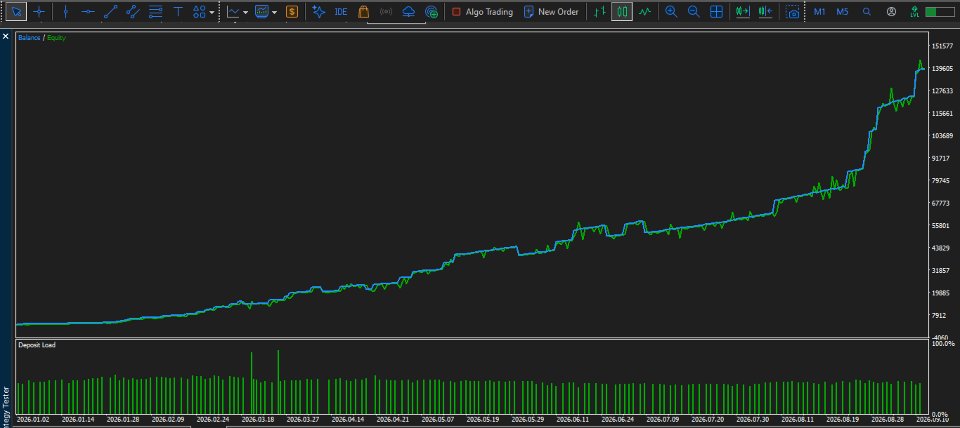Close the Strategy Tester panel with X
This screenshot has height=428, width=960.
[x=6, y=37]
